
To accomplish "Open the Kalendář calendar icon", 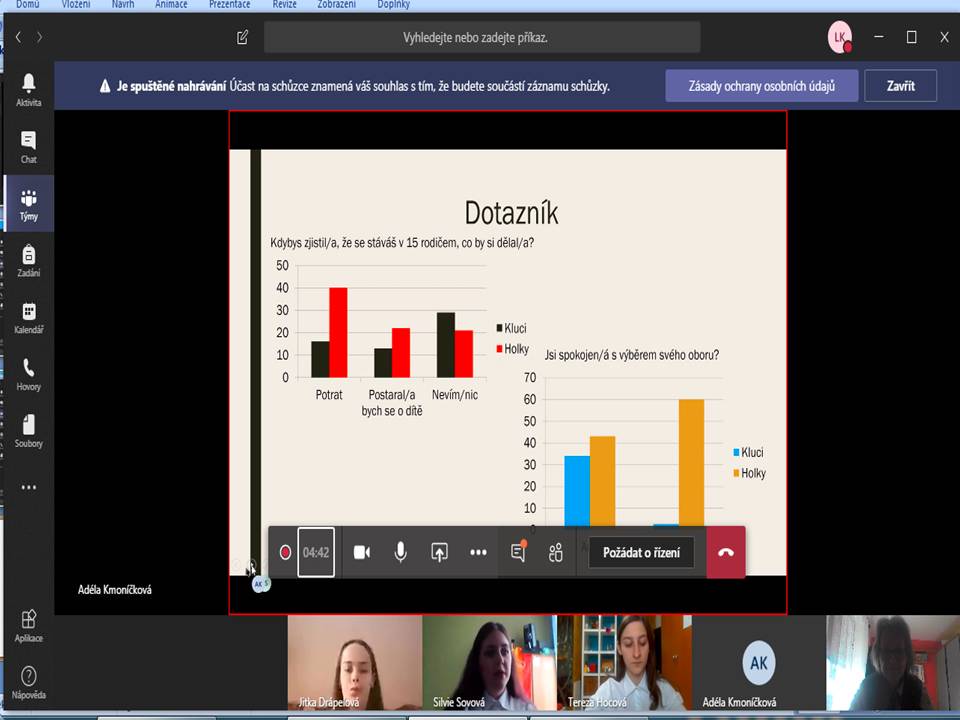I will pyautogui.click(x=28, y=317).
